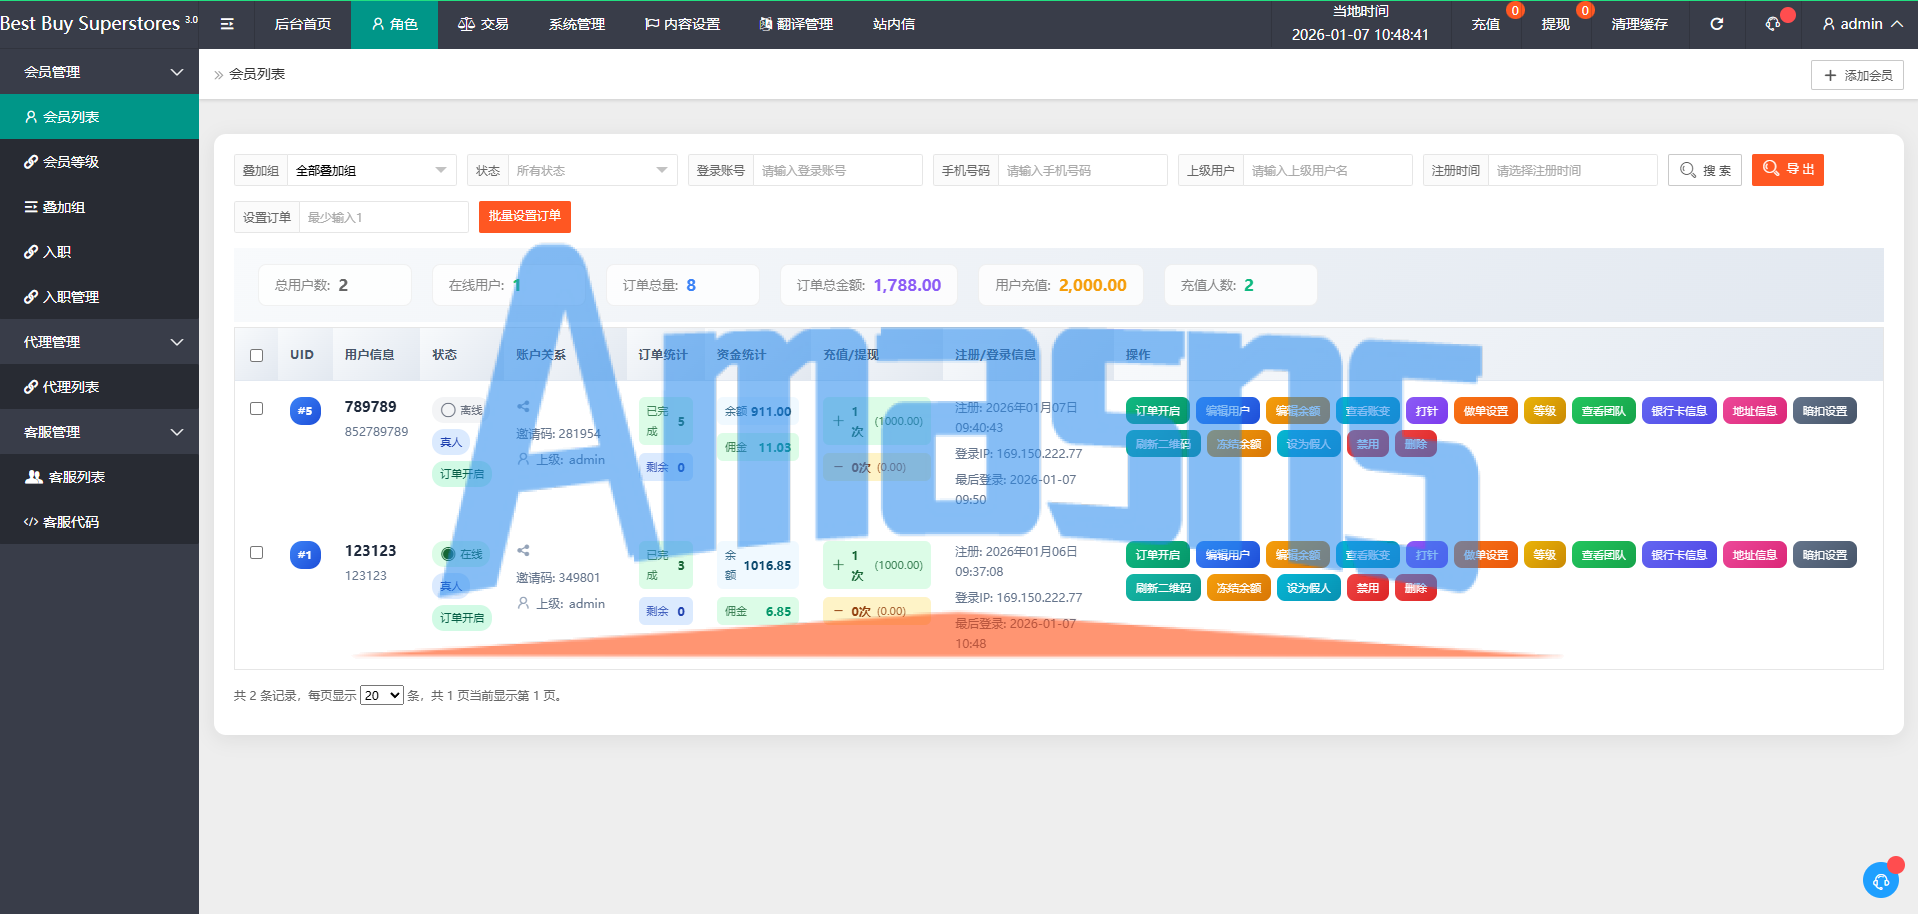
Task: Click 暗扣设置 button for user 789789
Action: pos(1825,411)
